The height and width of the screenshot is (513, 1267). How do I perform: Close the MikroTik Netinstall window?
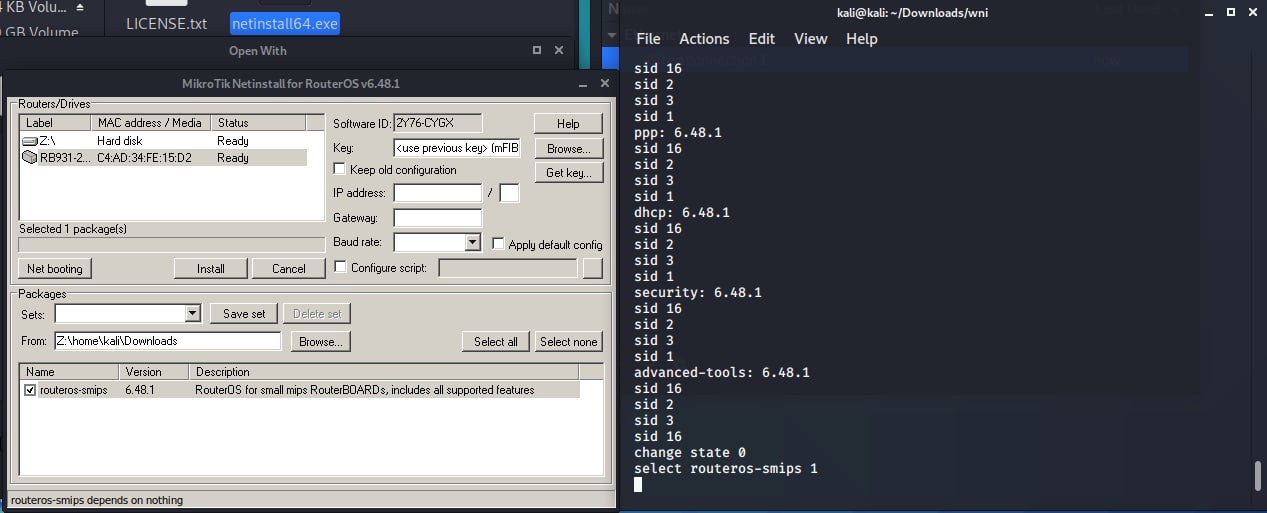coord(603,84)
